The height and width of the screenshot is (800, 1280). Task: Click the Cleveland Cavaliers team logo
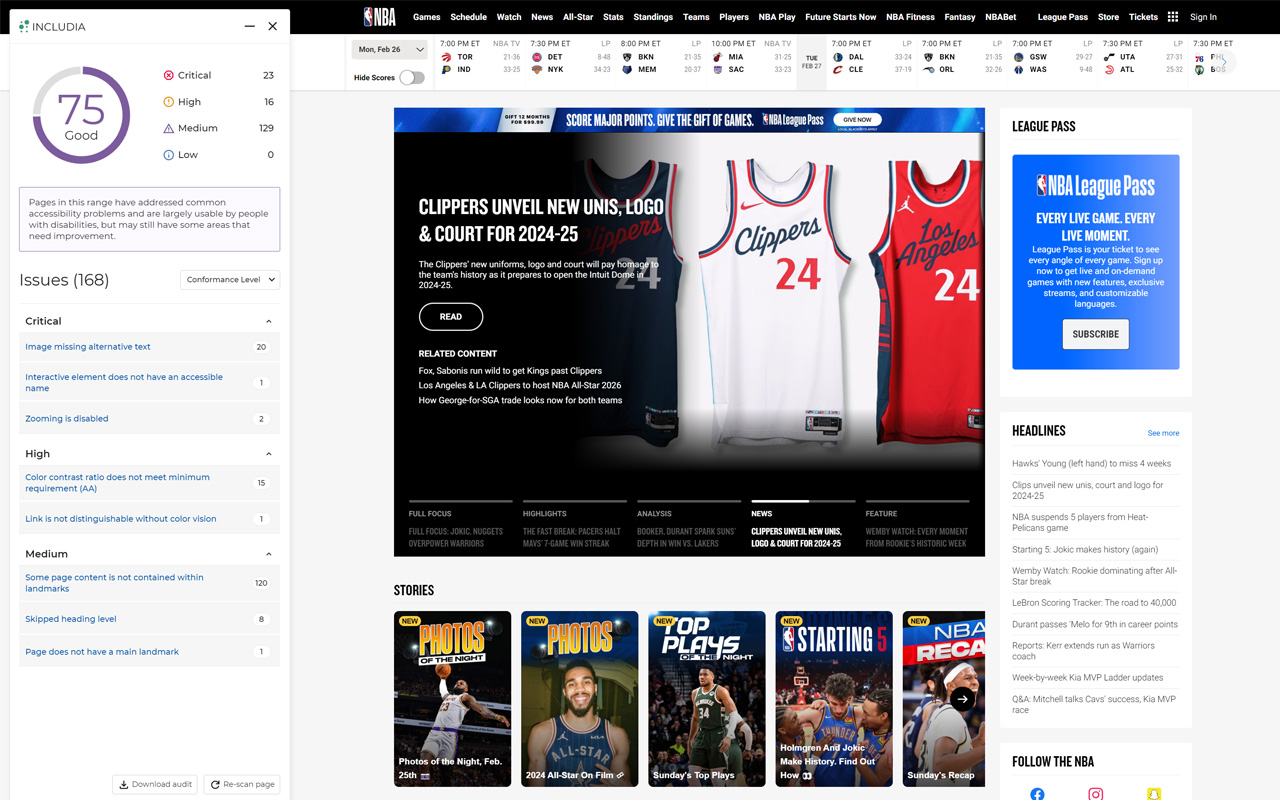[836, 70]
